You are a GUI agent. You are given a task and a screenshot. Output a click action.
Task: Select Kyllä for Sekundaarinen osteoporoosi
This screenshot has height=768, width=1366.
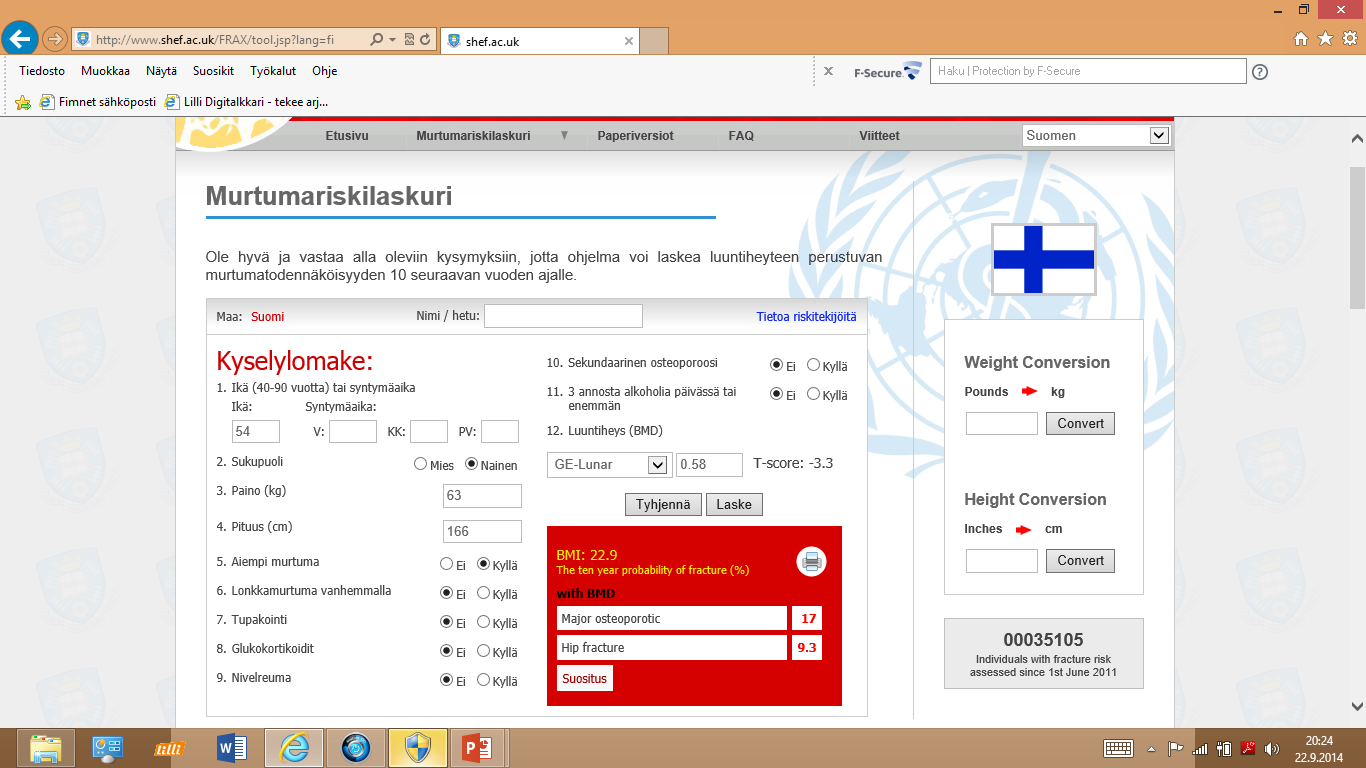click(x=813, y=365)
